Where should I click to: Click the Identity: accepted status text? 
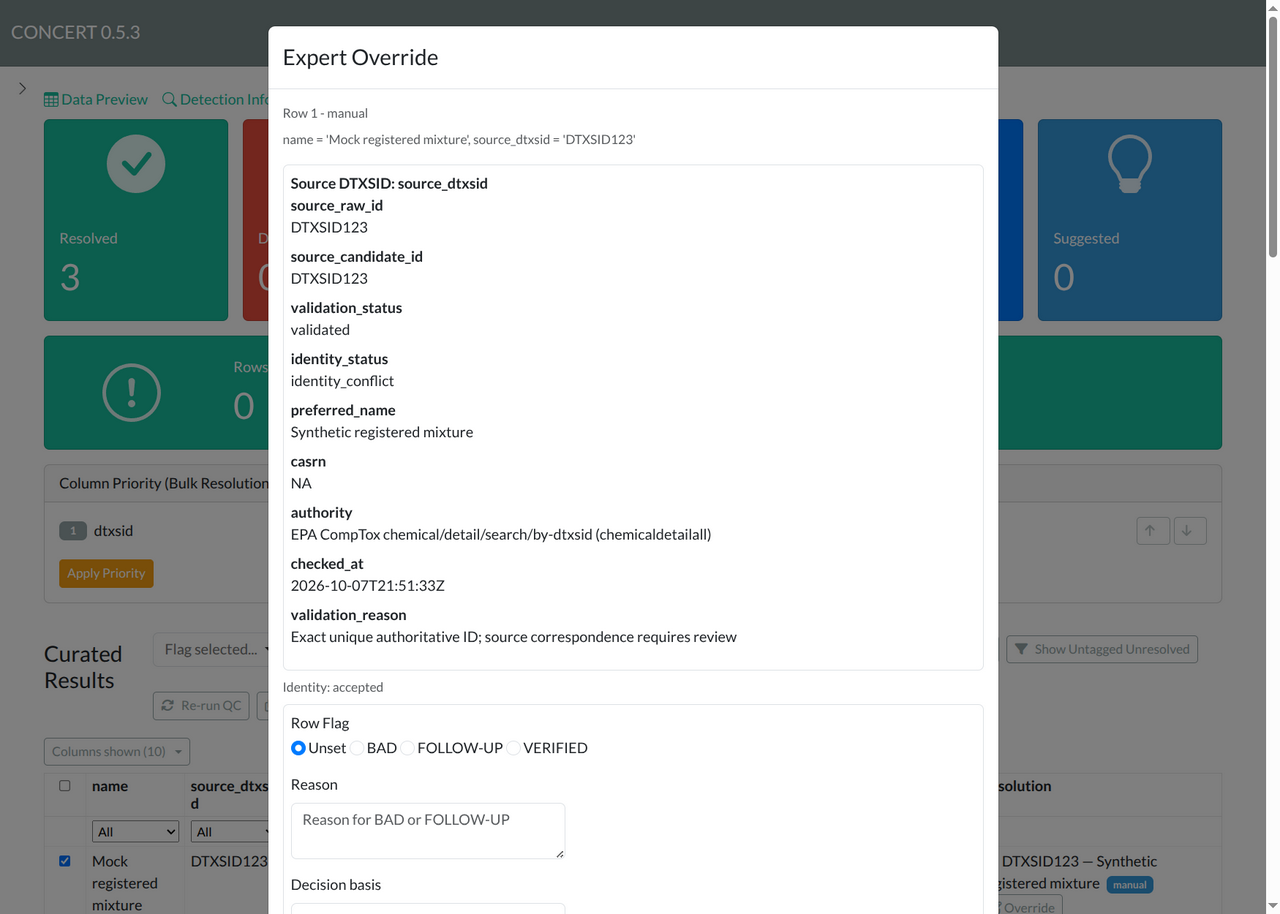click(x=333, y=687)
